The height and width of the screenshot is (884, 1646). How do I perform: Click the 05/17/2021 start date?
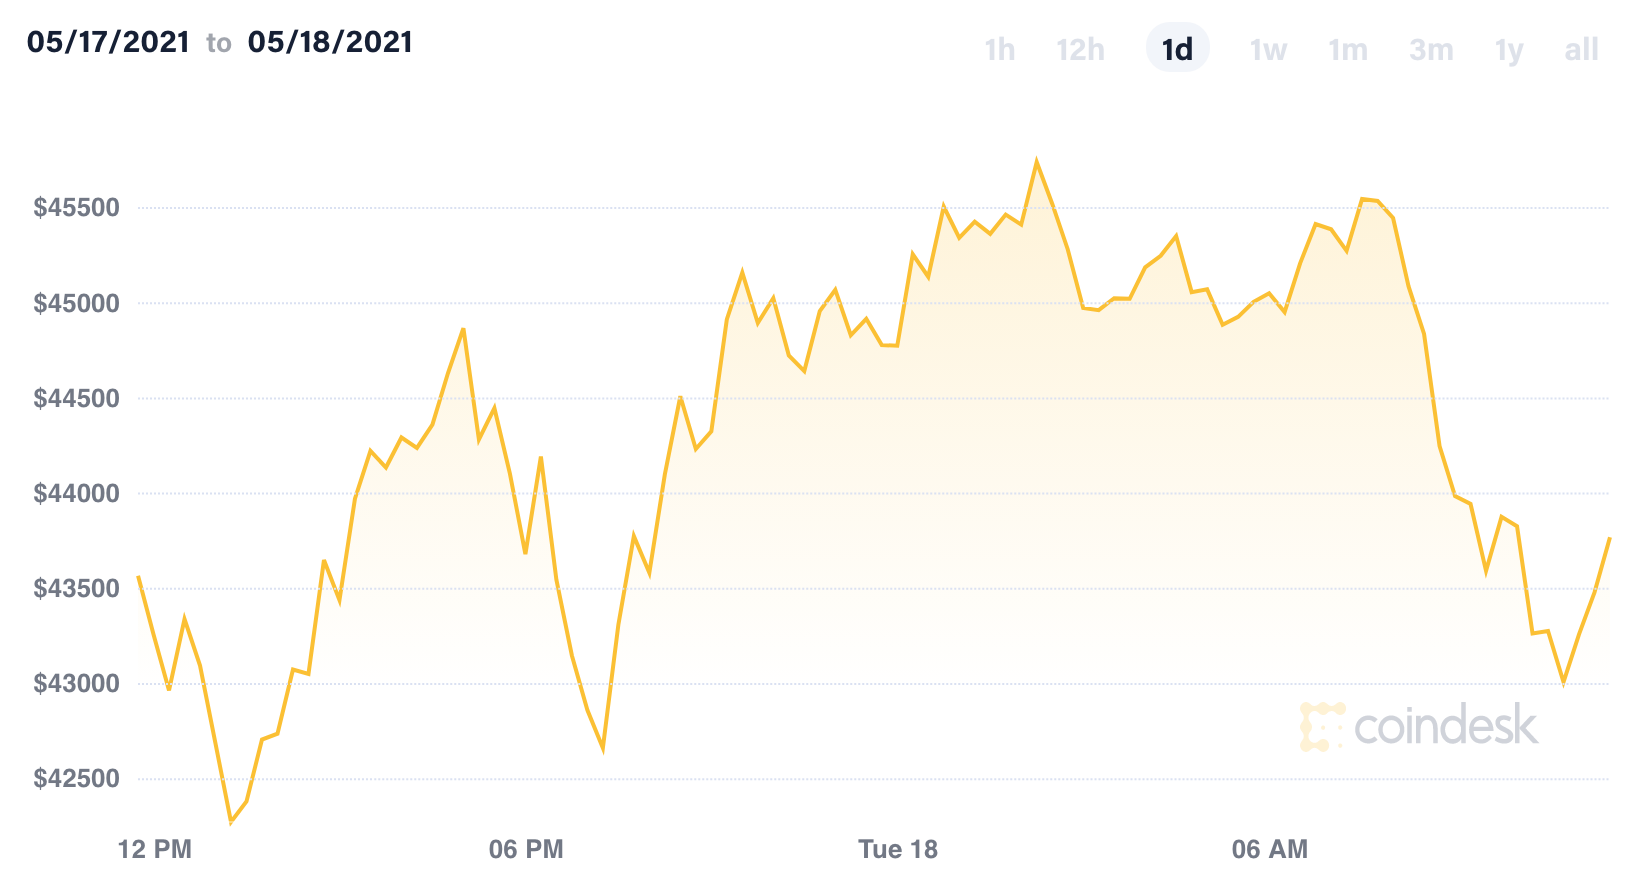108,41
